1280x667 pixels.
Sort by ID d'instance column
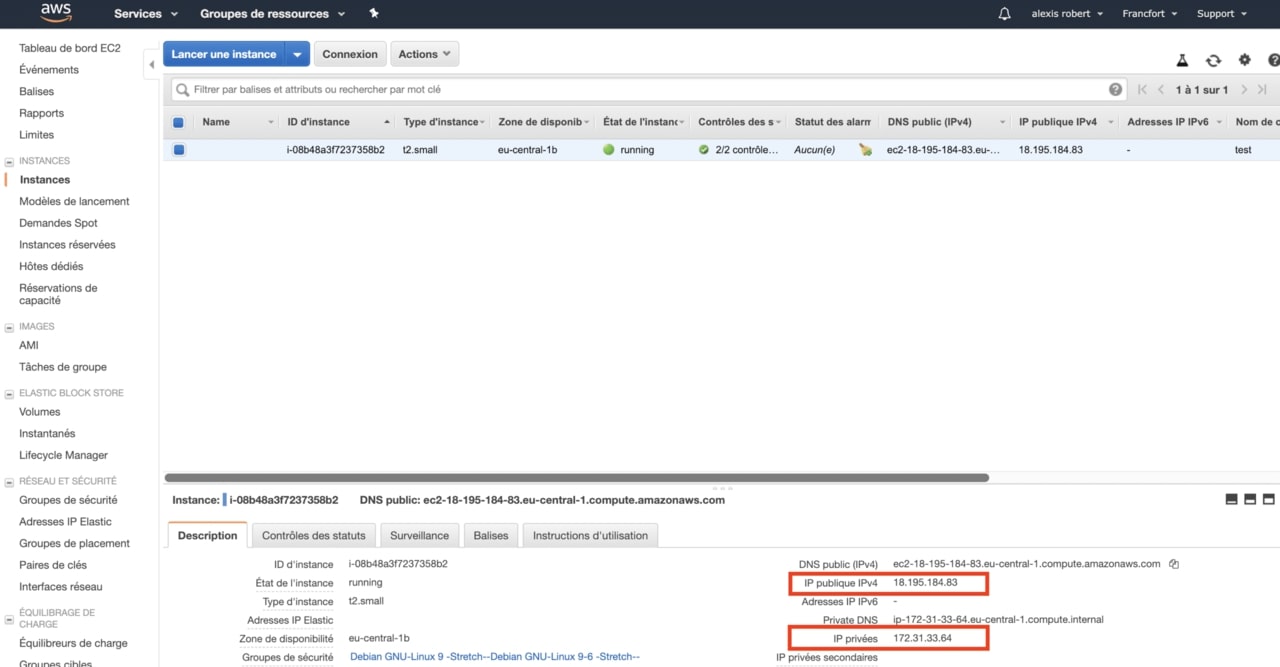coord(318,122)
